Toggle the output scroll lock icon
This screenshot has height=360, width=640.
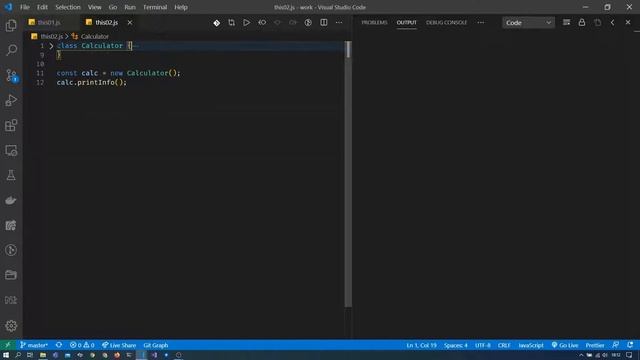[582, 22]
